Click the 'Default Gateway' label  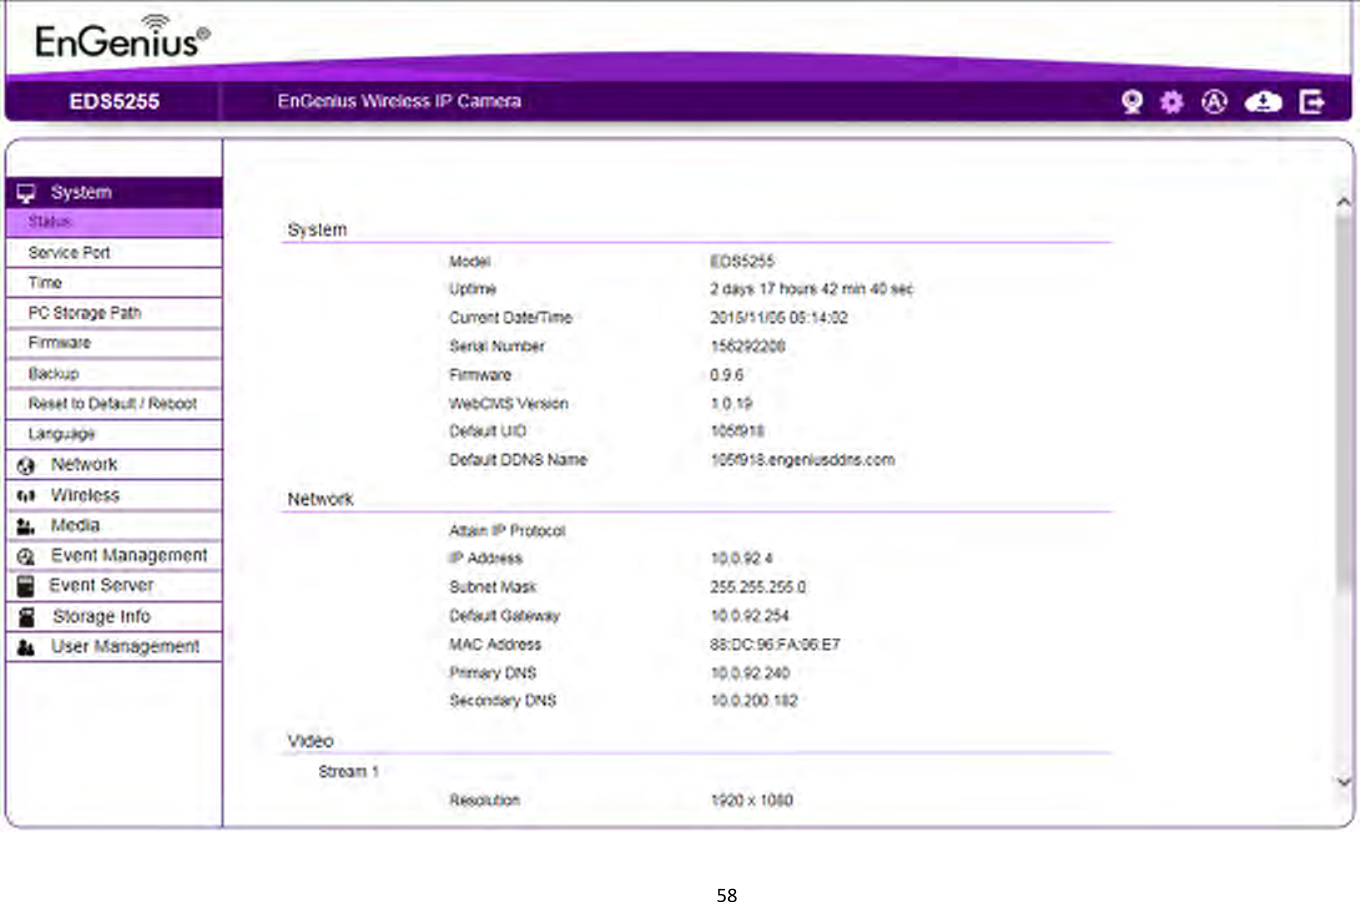[504, 616]
